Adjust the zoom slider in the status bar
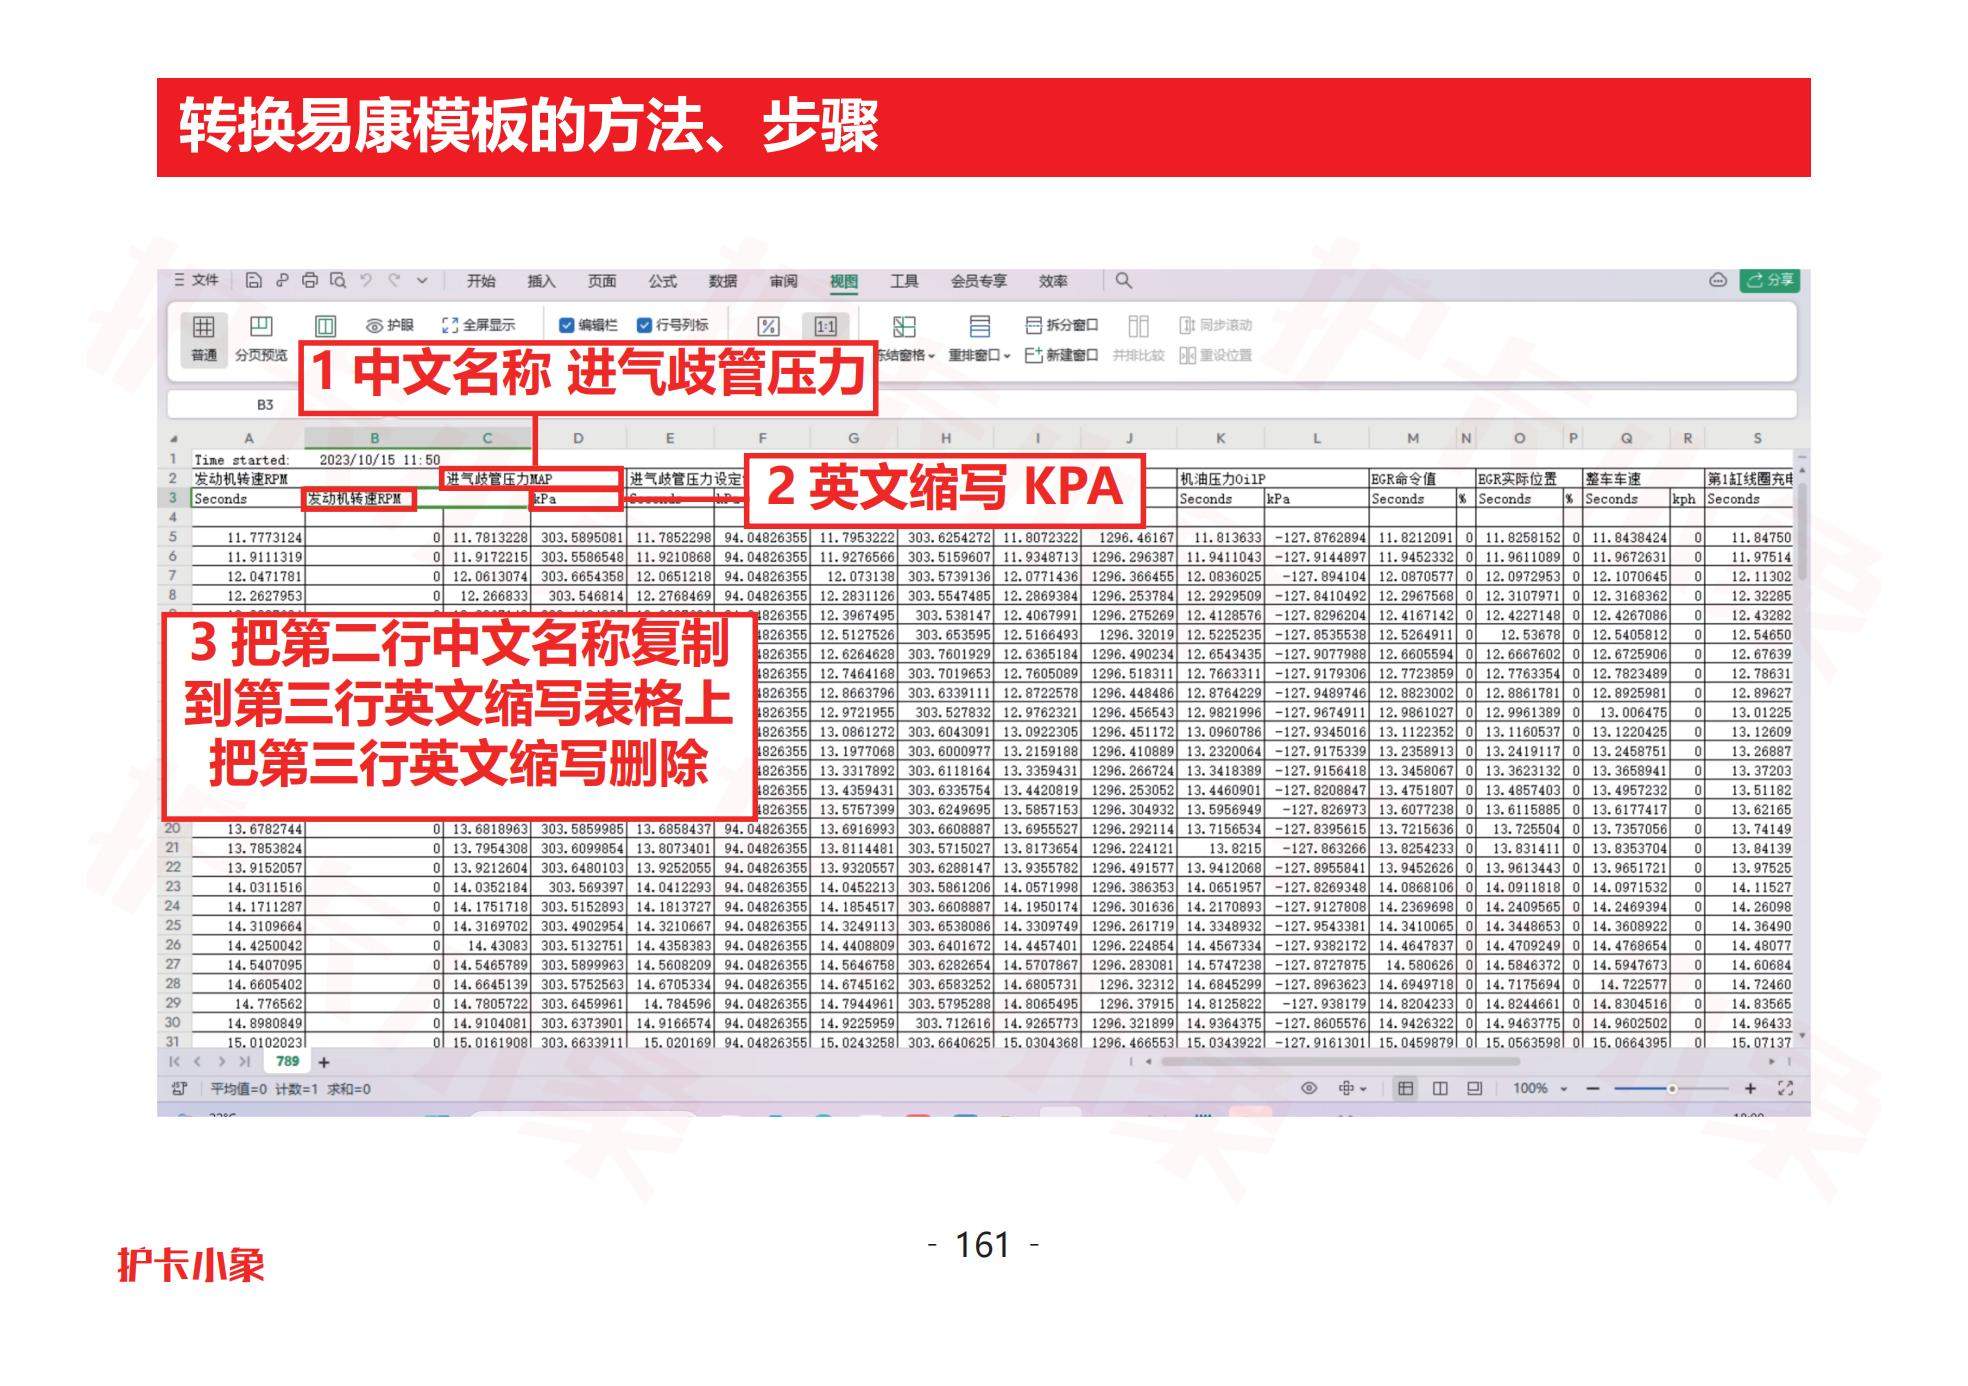1968x1386 pixels. click(x=1674, y=1089)
